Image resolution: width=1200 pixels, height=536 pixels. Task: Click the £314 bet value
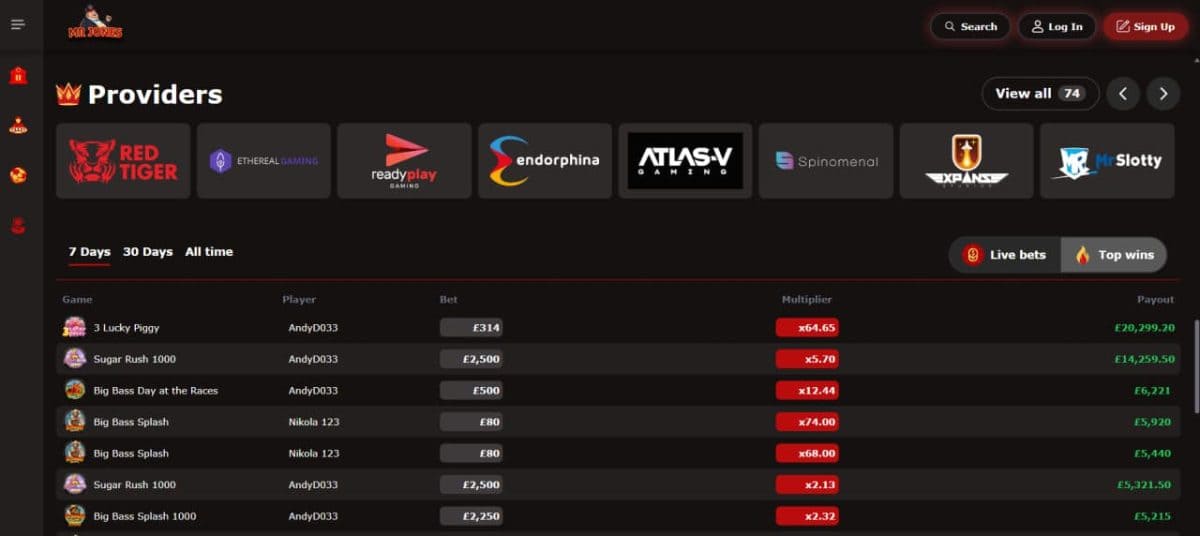point(471,327)
